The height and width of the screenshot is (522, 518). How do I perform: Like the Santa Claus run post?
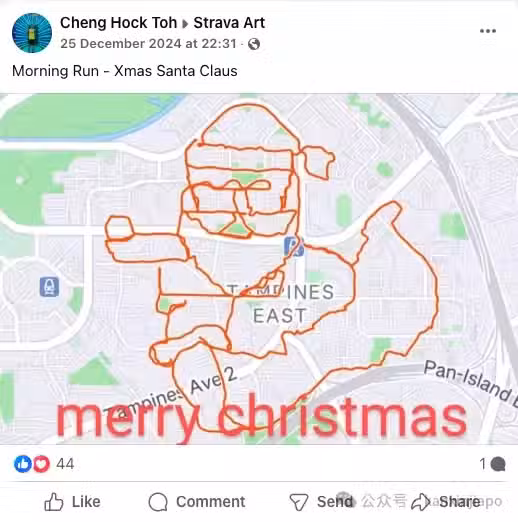tap(72, 502)
